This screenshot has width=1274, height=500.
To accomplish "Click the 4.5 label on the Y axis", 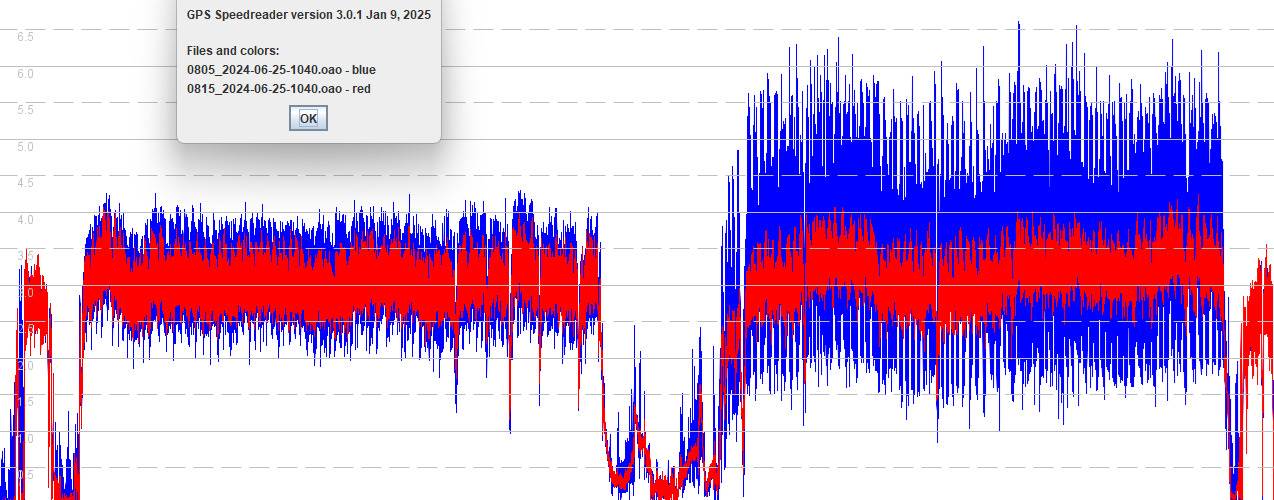I will click(25, 183).
